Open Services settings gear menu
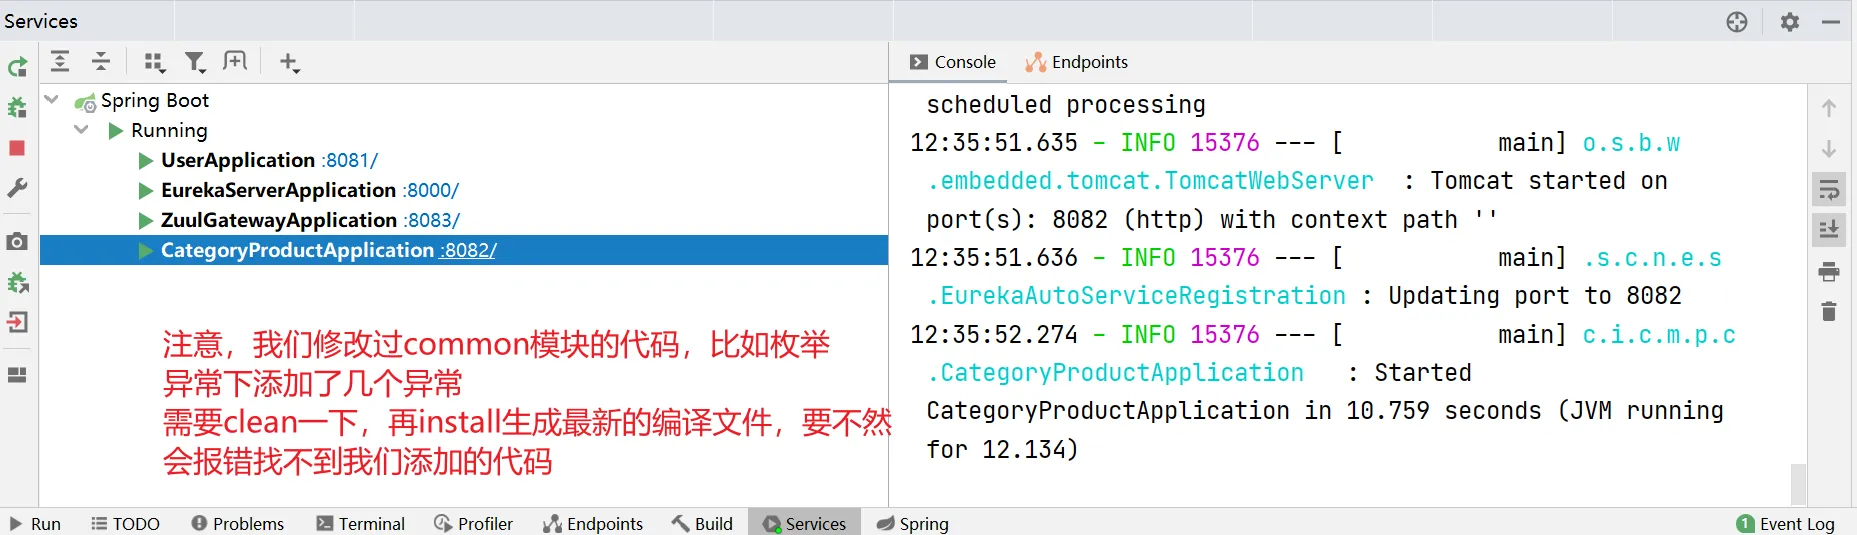This screenshot has width=1857, height=535. coord(1790,21)
